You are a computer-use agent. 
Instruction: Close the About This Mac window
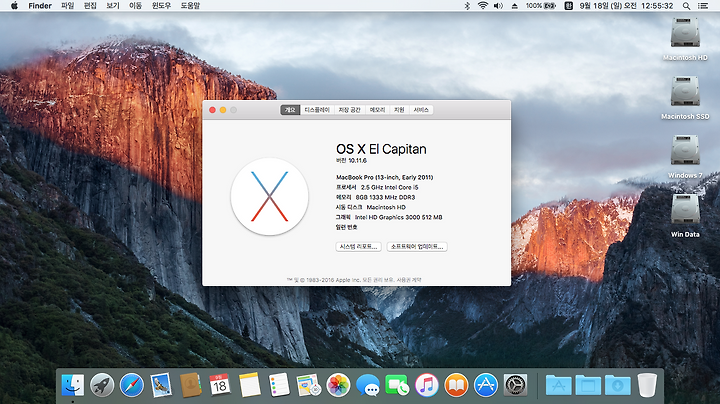[x=212, y=110]
